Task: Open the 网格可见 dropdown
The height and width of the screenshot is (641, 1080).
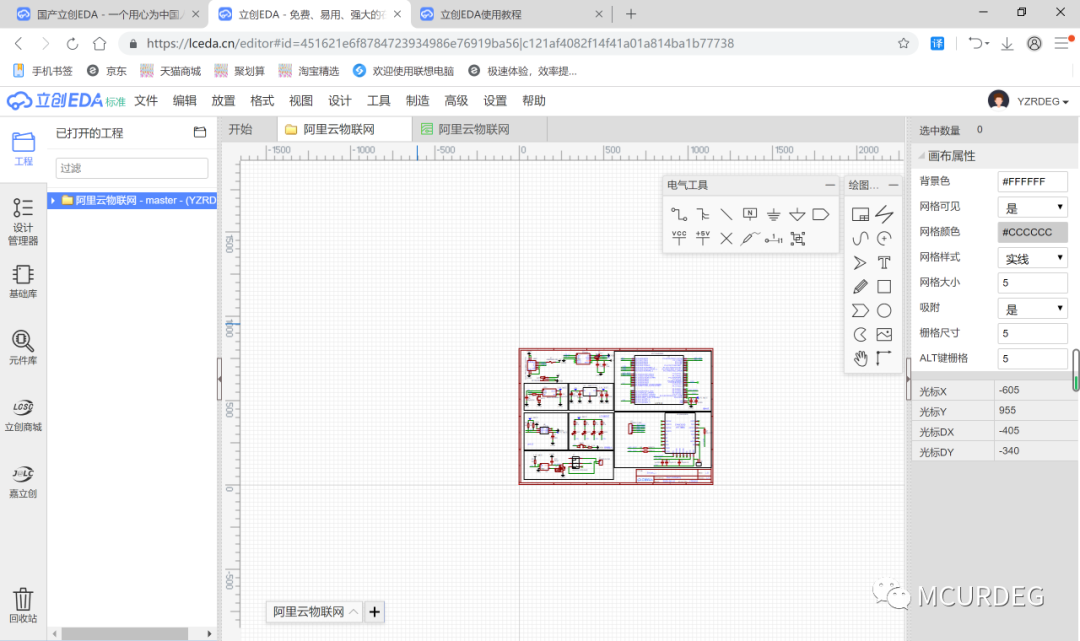Action: click(x=1032, y=207)
